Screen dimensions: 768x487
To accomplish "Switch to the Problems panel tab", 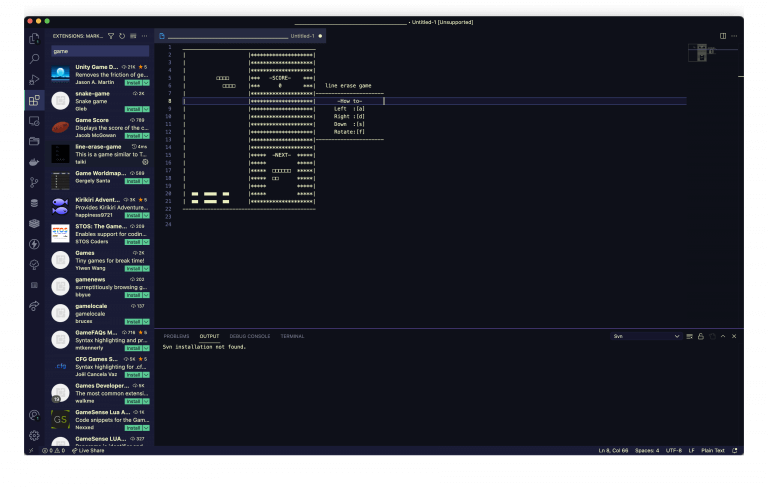I will pos(176,336).
